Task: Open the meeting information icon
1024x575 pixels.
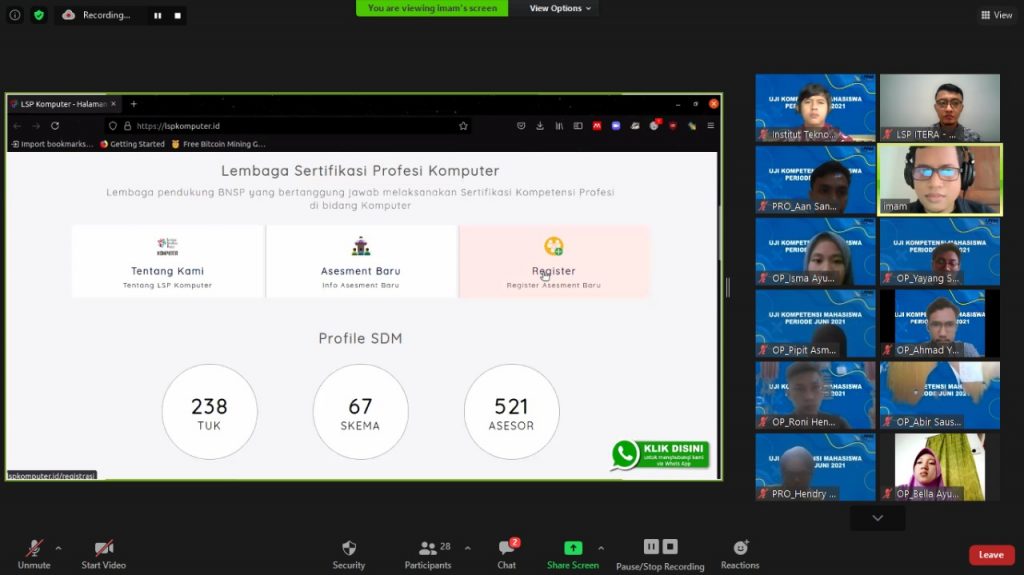Action: pos(14,14)
